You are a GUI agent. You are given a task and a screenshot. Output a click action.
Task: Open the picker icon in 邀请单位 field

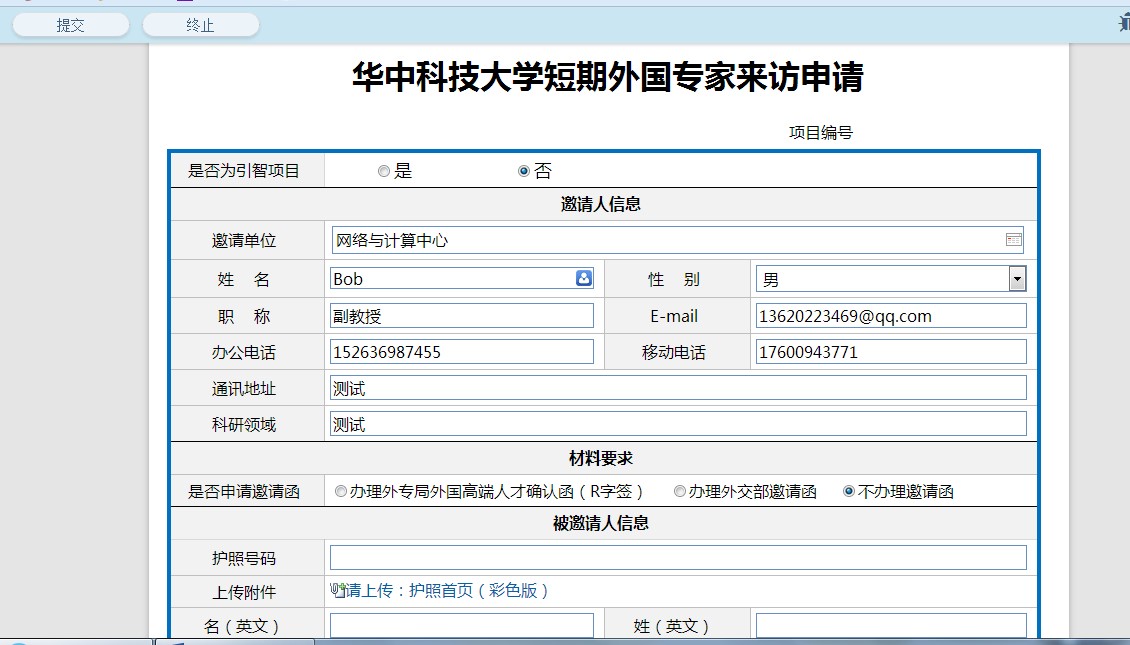(x=1013, y=240)
